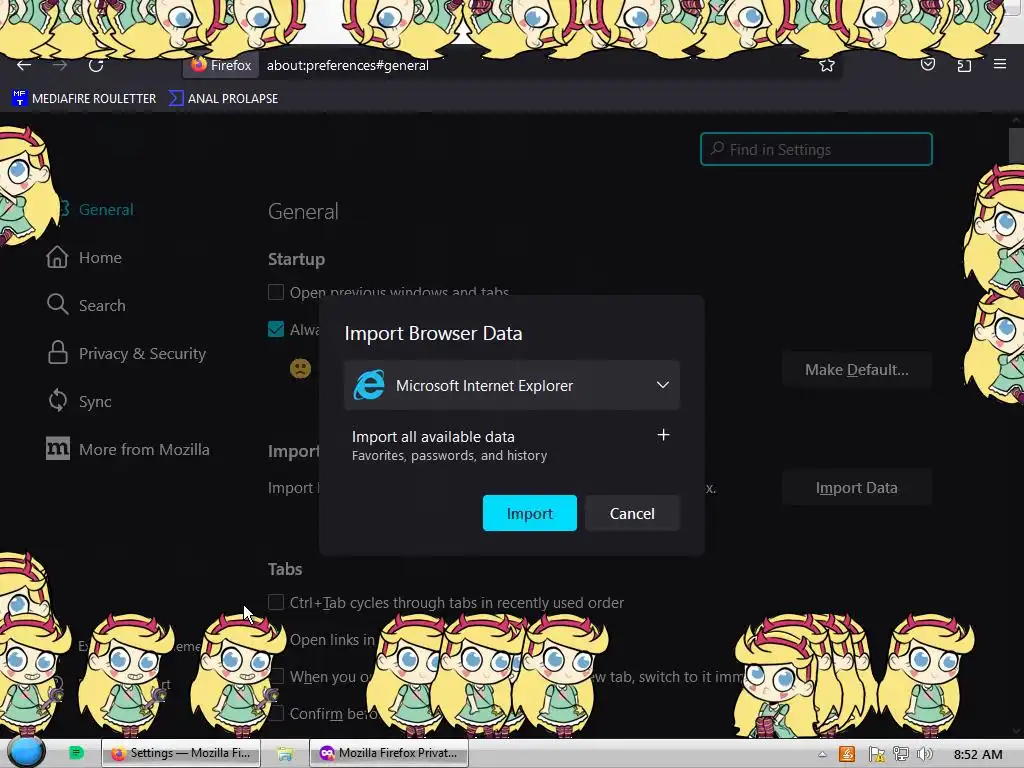
Task: Open the Pocket save icon
Action: (928, 64)
